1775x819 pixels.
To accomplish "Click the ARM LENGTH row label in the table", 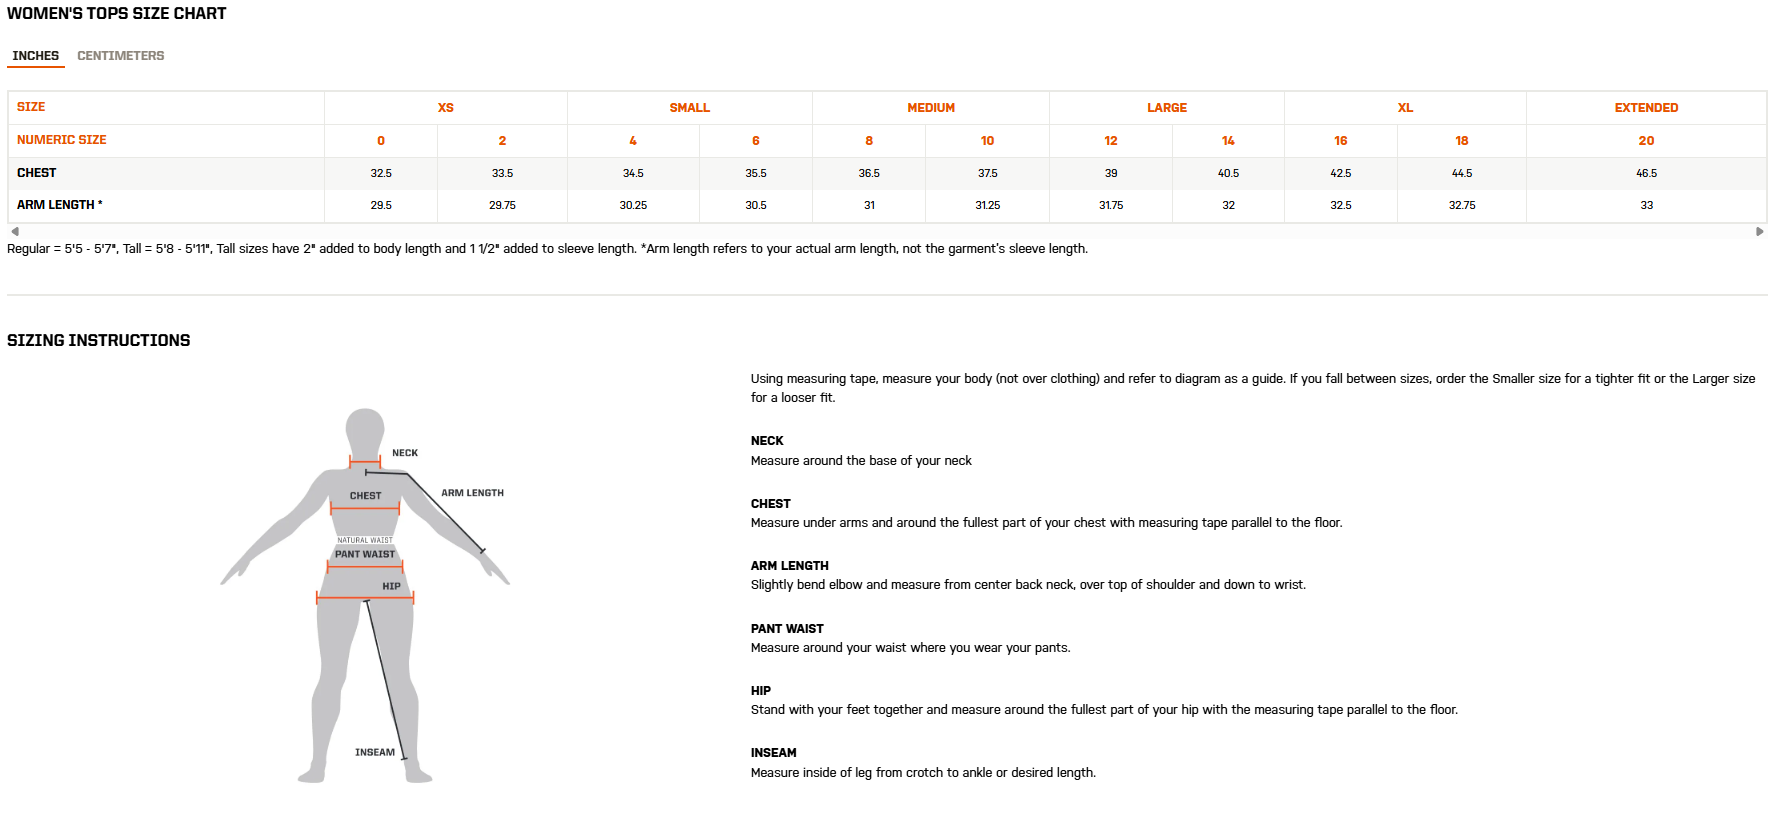I will click(59, 205).
